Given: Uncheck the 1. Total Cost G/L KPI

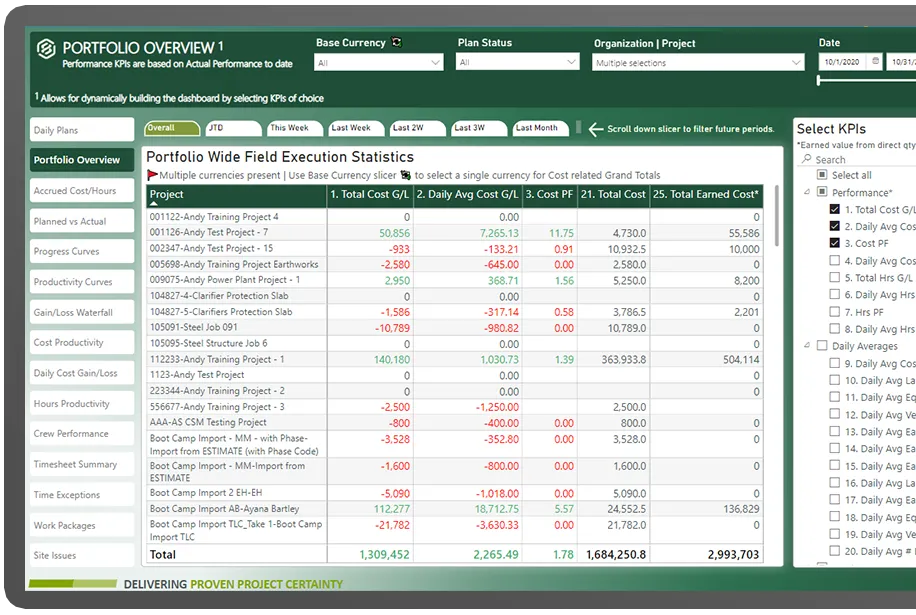Looking at the screenshot, I should click(x=835, y=210).
